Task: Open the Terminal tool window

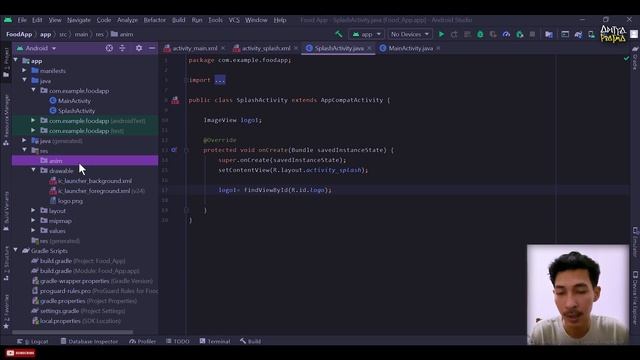Action: pyautogui.click(x=215, y=341)
